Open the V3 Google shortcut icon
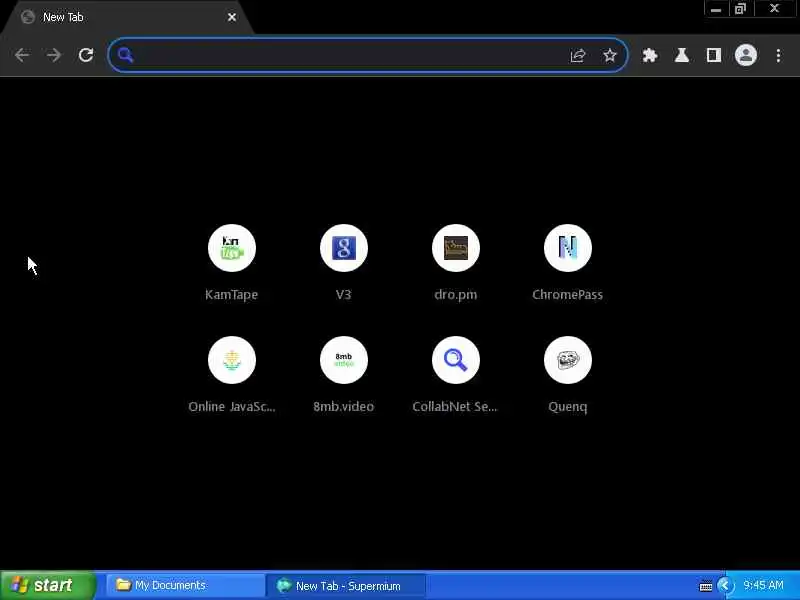 pos(343,248)
